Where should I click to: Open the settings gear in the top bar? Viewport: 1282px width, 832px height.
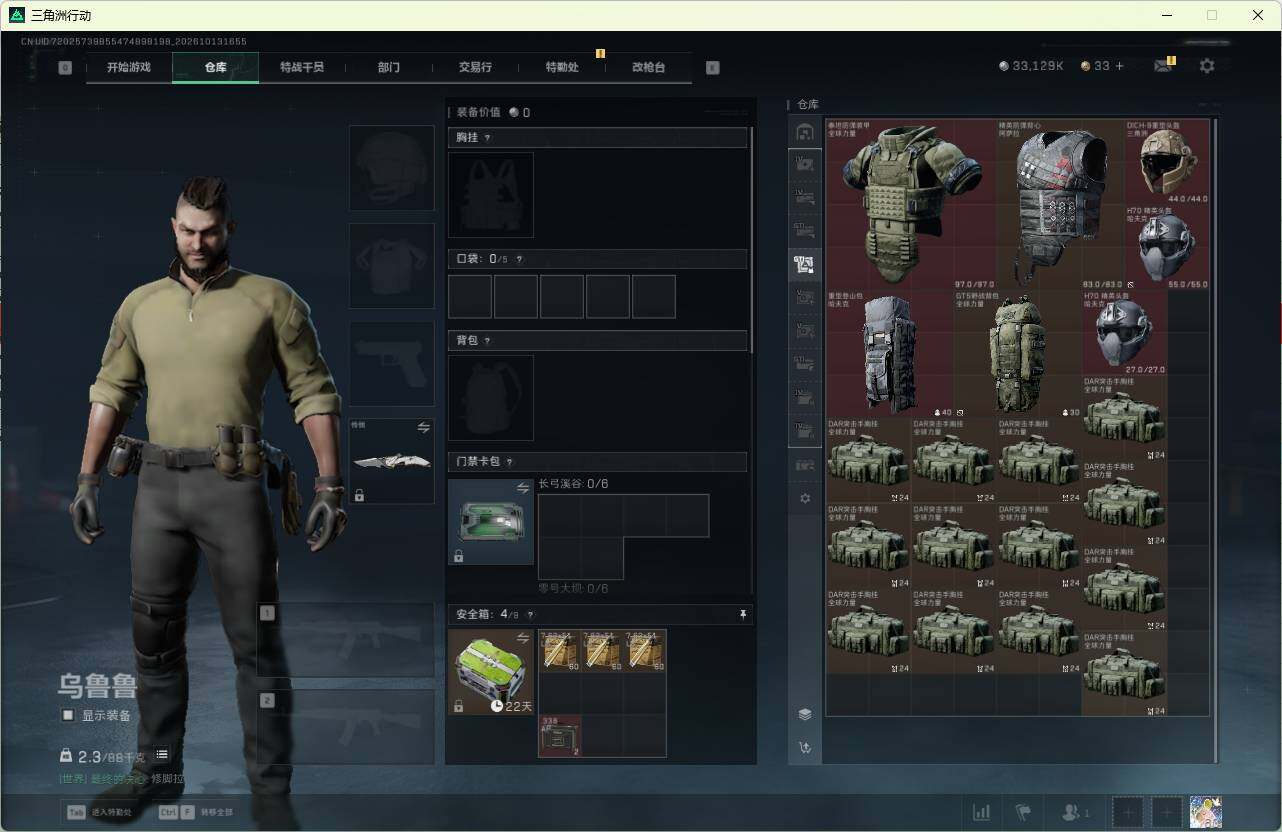click(1207, 66)
